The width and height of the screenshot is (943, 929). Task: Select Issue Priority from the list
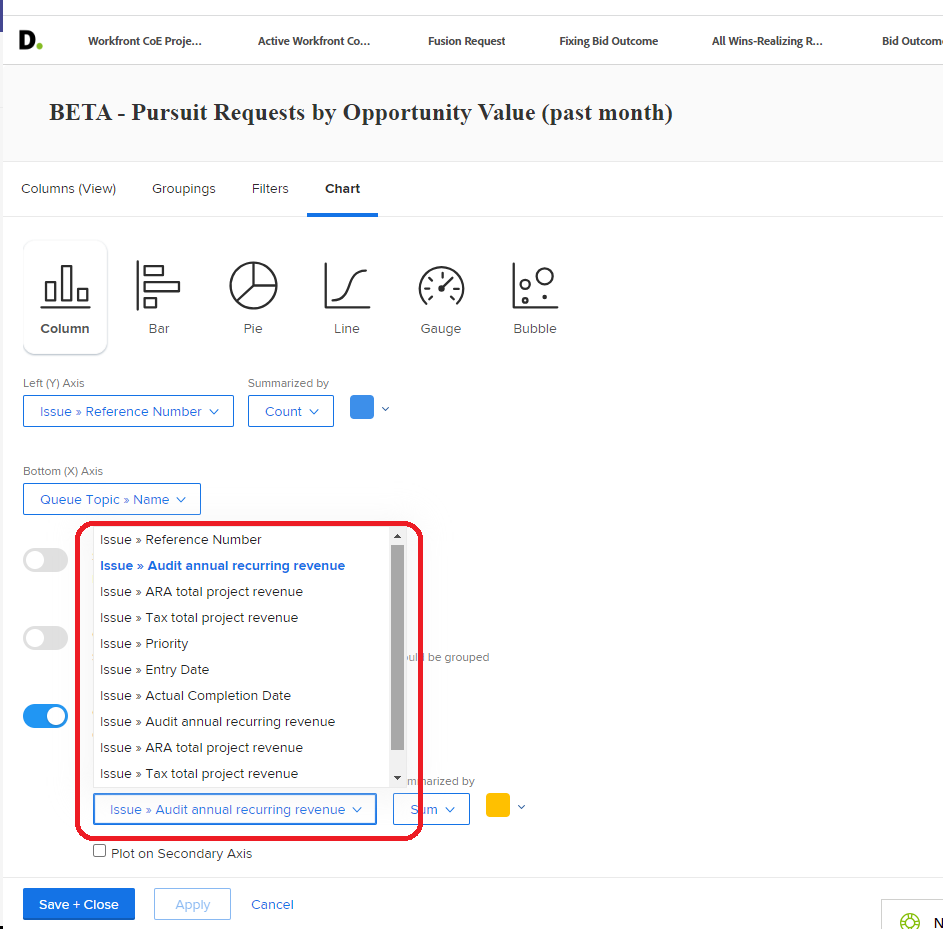(x=144, y=644)
